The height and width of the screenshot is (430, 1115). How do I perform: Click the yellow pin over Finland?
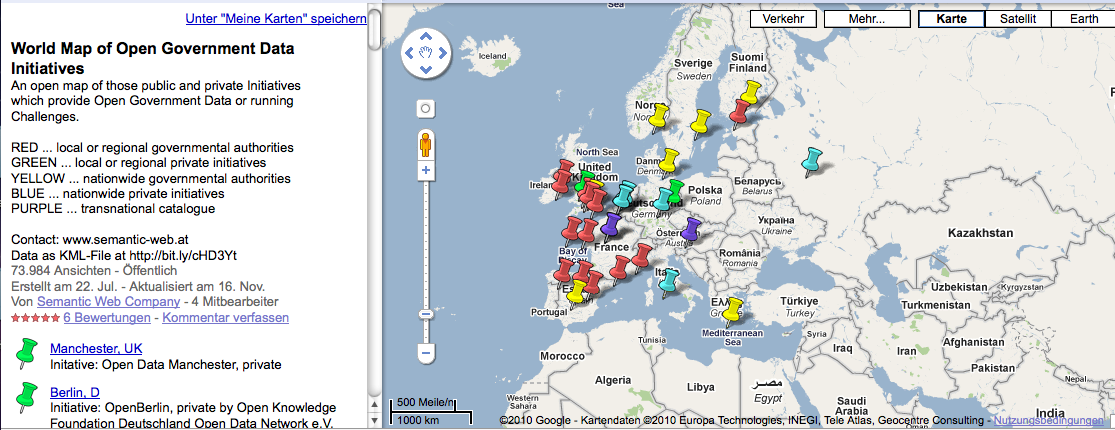click(x=751, y=92)
